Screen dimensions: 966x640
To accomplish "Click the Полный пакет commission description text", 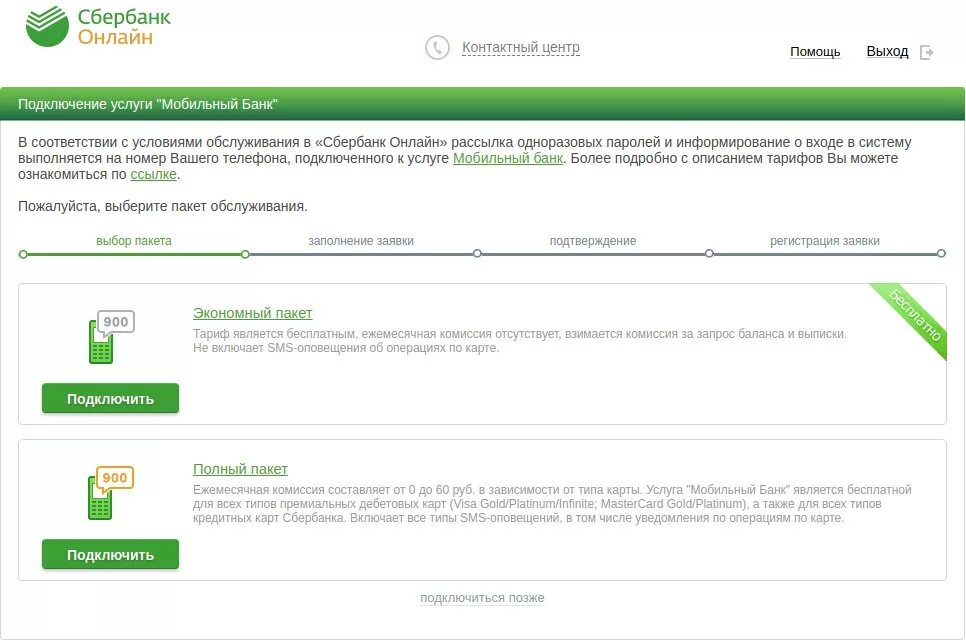I will point(552,504).
